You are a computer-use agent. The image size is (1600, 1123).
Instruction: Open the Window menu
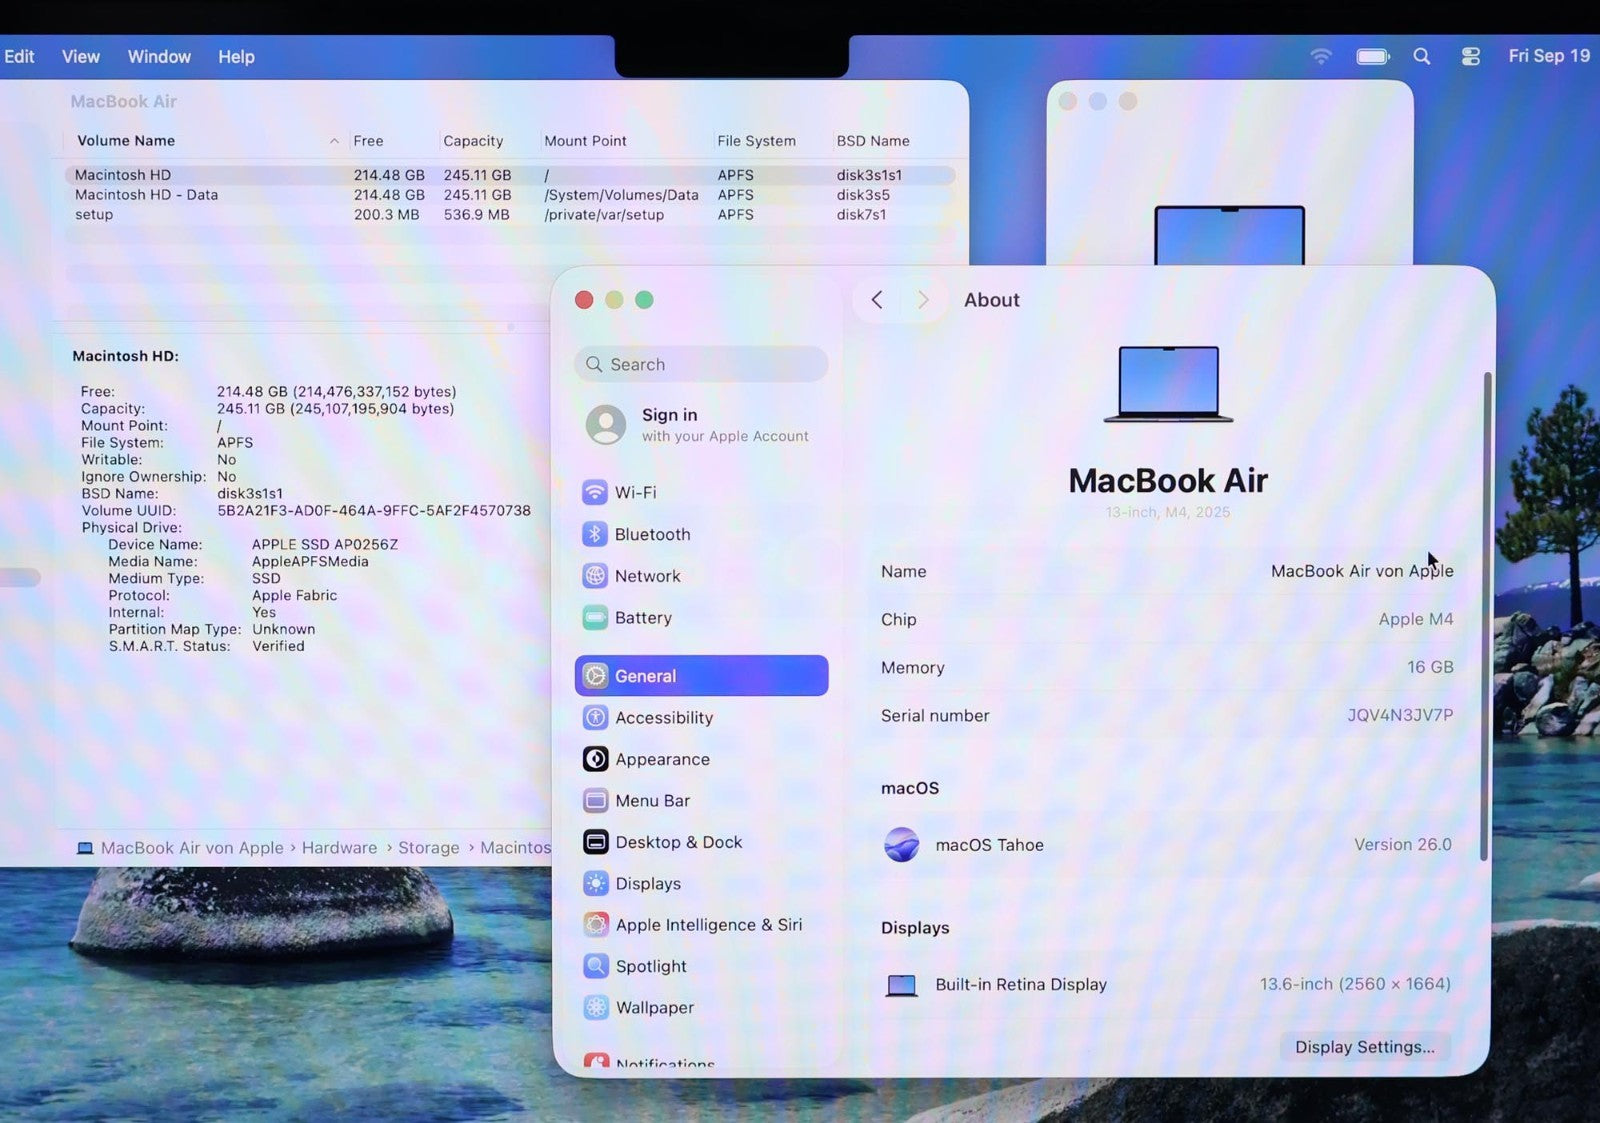tap(159, 57)
